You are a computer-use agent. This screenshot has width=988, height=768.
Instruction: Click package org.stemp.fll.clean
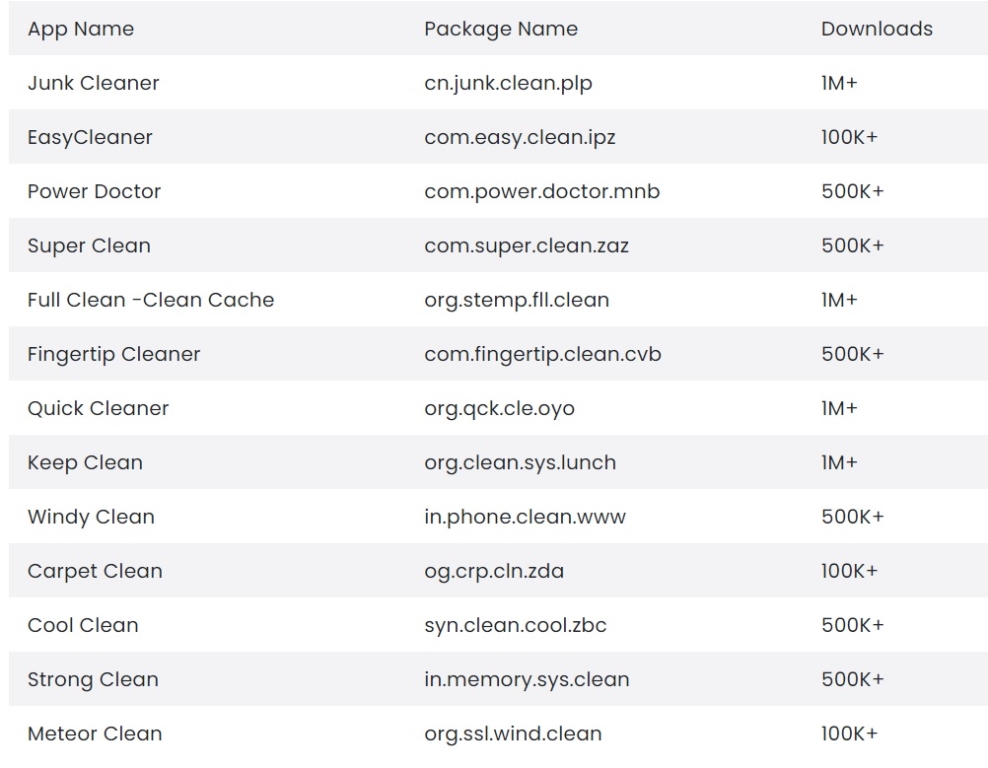(517, 300)
